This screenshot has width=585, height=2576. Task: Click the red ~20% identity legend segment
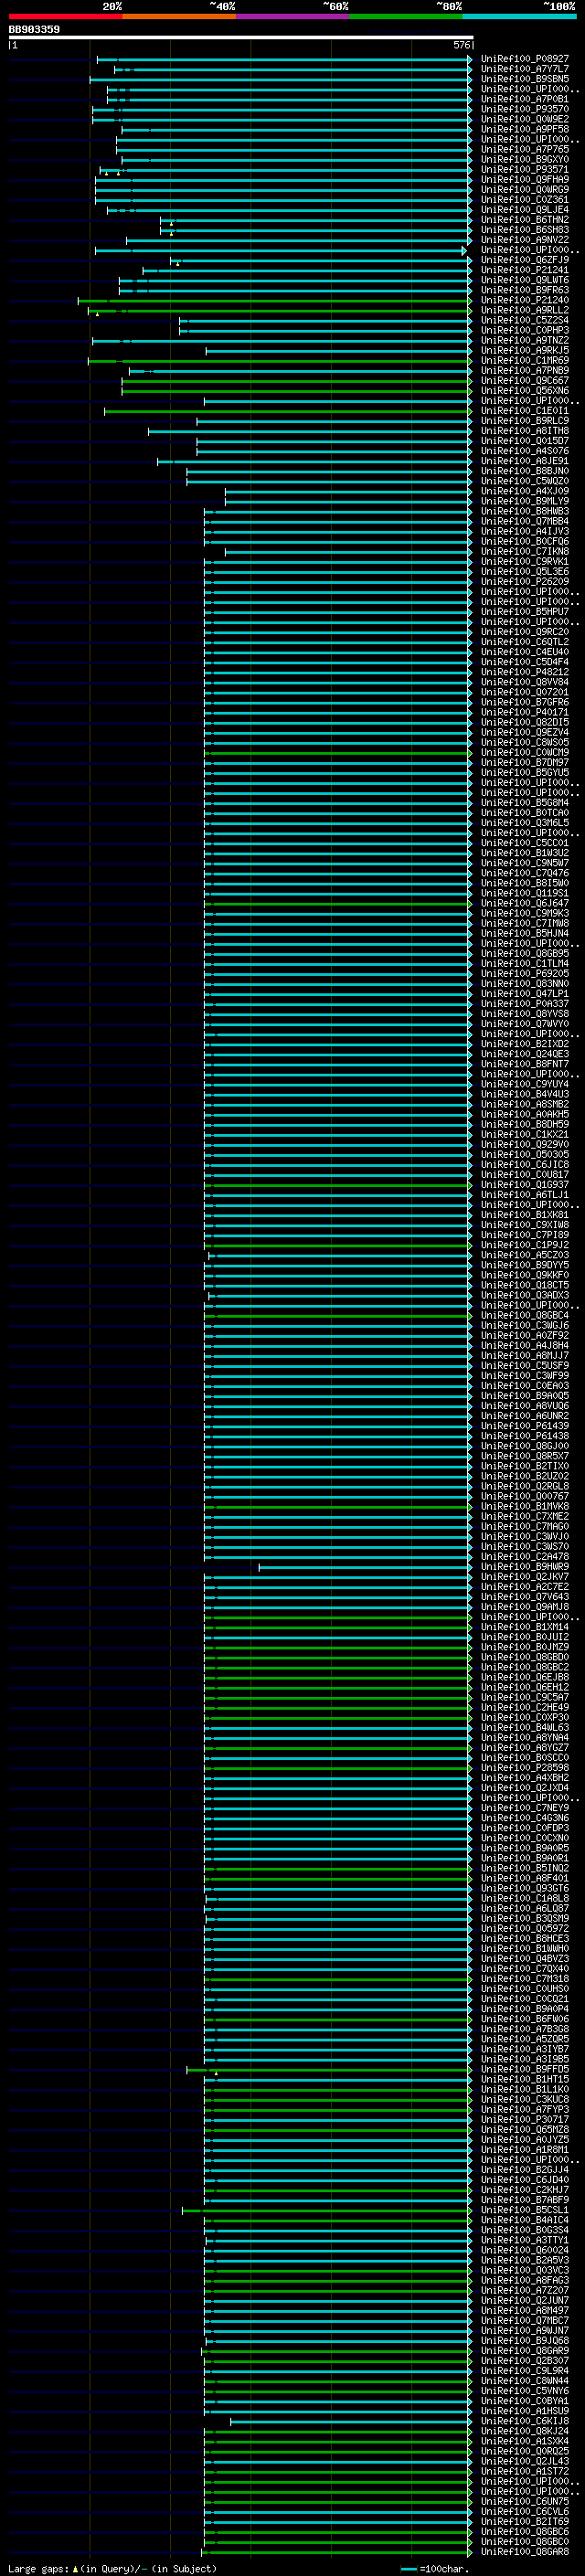pyautogui.click(x=65, y=17)
